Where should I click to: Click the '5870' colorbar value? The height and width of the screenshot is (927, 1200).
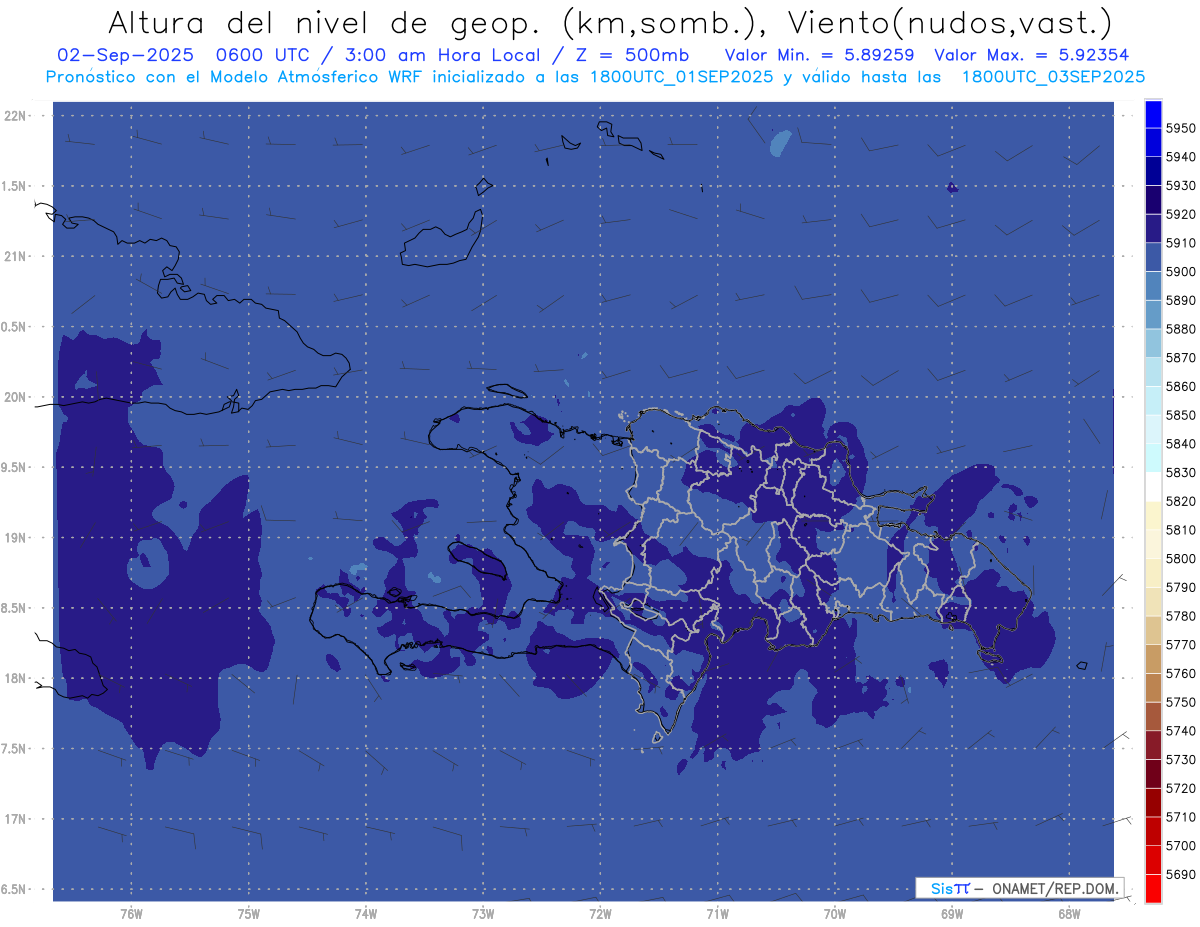[x=1180, y=357]
